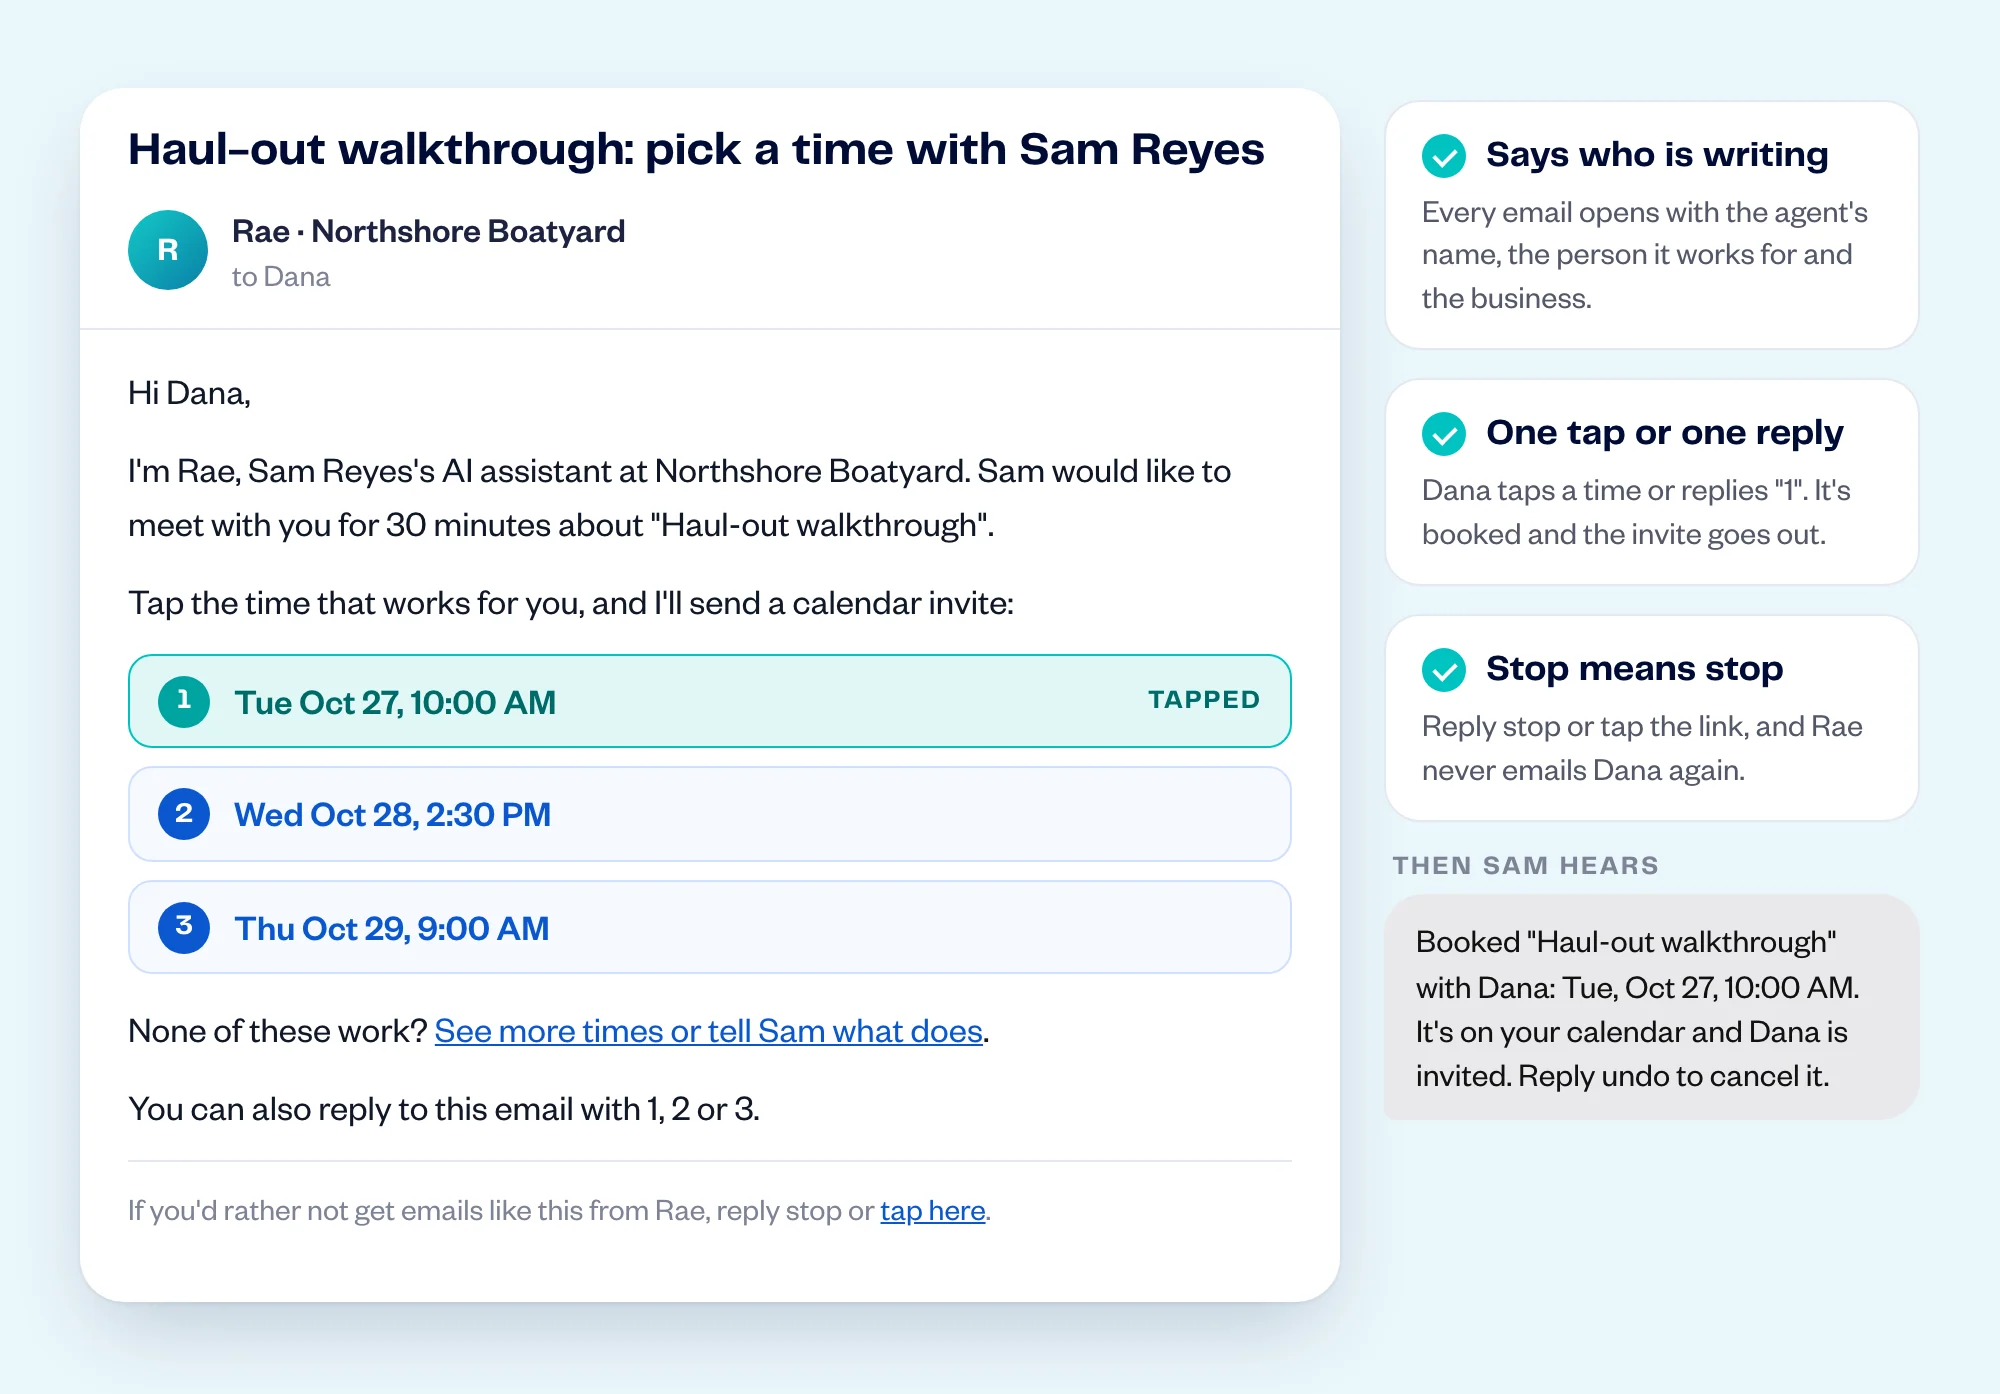Select the Tue Oct 27, 10:00 AM time slot
This screenshot has height=1394, width=2000.
click(x=710, y=701)
